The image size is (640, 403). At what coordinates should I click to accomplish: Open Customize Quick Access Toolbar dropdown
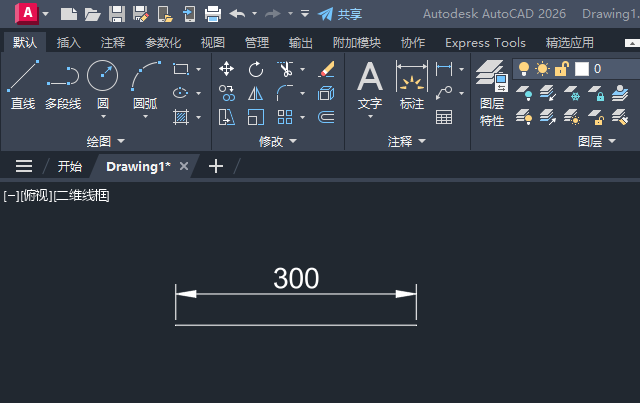click(x=304, y=14)
